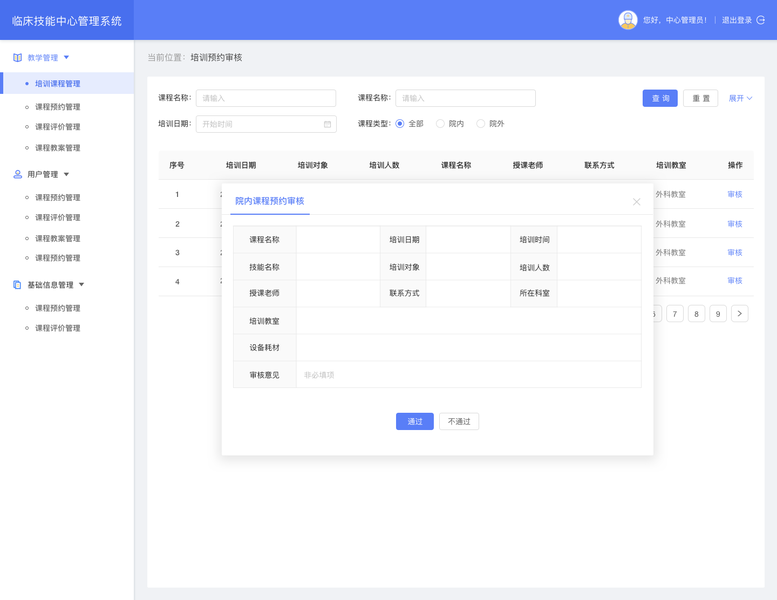Image resolution: width=777 pixels, height=600 pixels.
Task: Open 课程预约管理 under 教学管理
Action: coord(57,107)
